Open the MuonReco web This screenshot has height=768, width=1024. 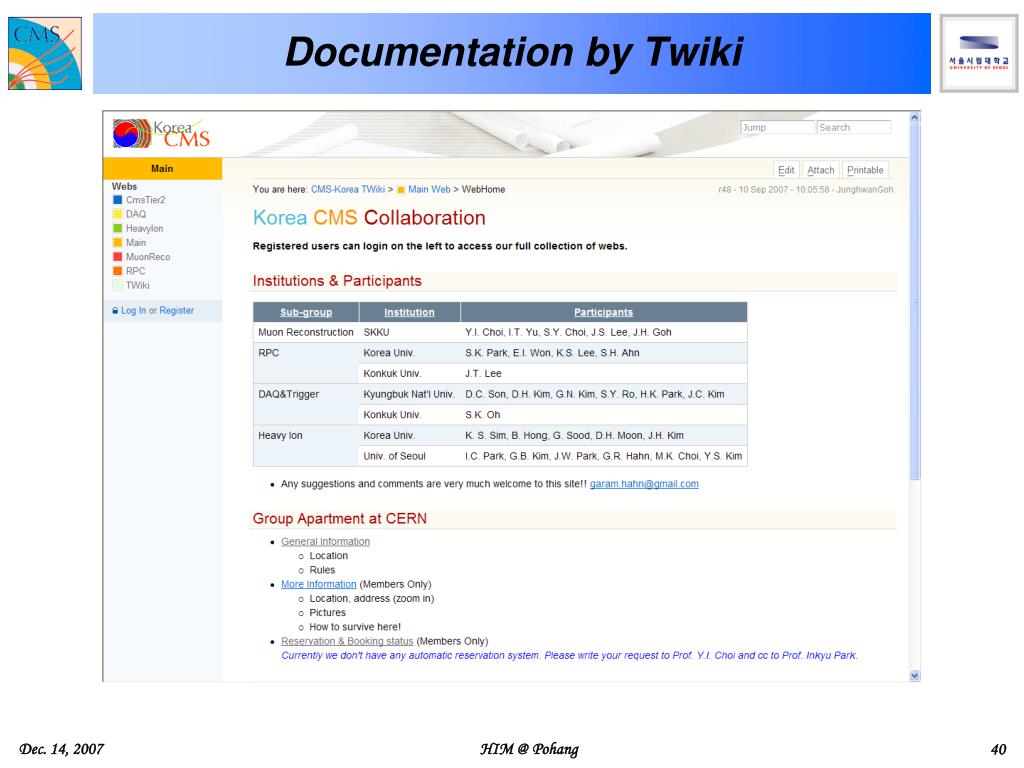point(148,257)
